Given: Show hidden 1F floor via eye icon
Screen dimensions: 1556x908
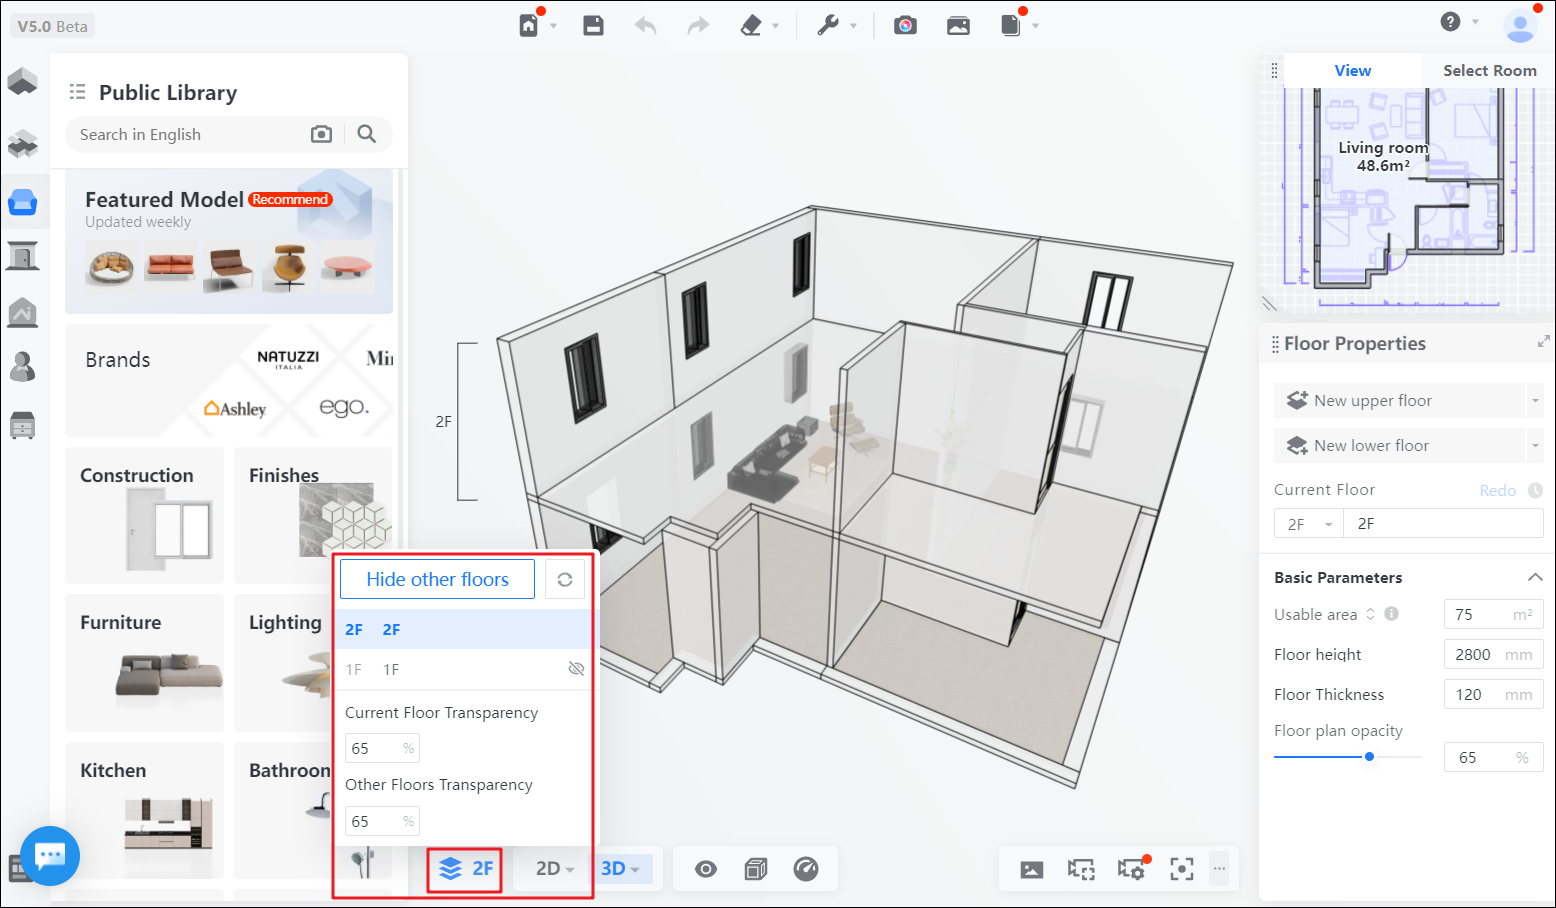Looking at the screenshot, I should coord(576,669).
